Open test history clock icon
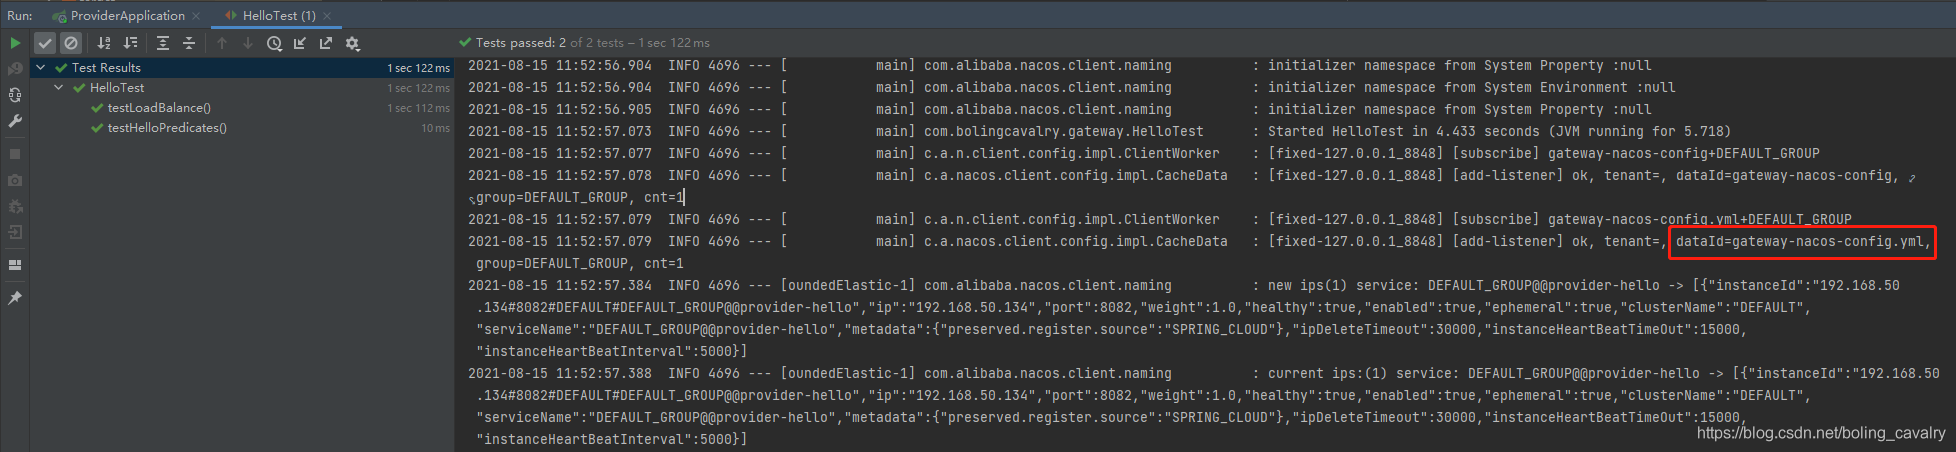 coord(274,43)
